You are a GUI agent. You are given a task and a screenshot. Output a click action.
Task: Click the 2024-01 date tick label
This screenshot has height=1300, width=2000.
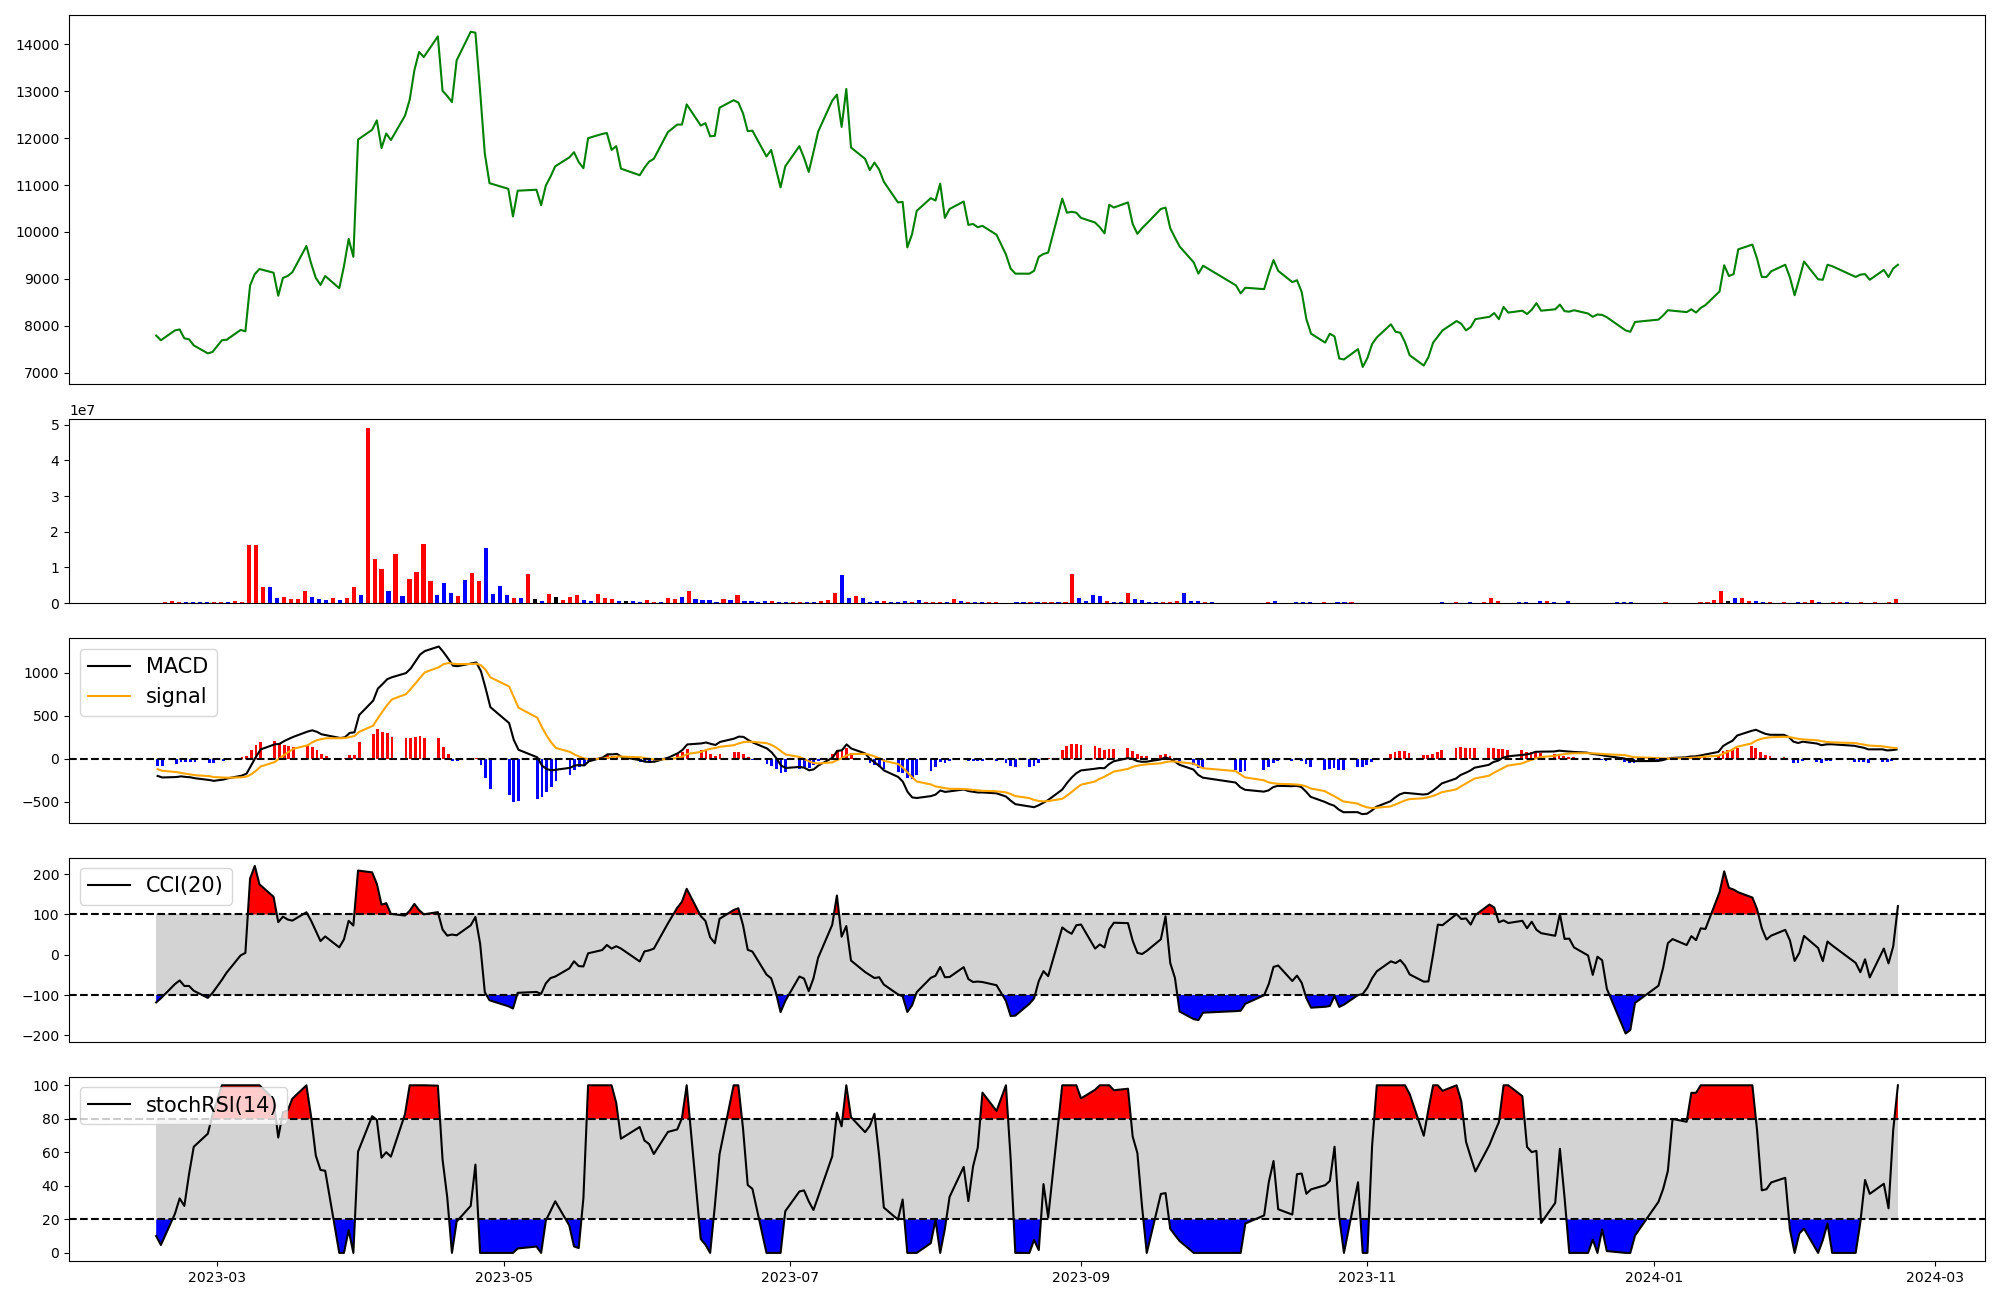click(x=1654, y=1277)
